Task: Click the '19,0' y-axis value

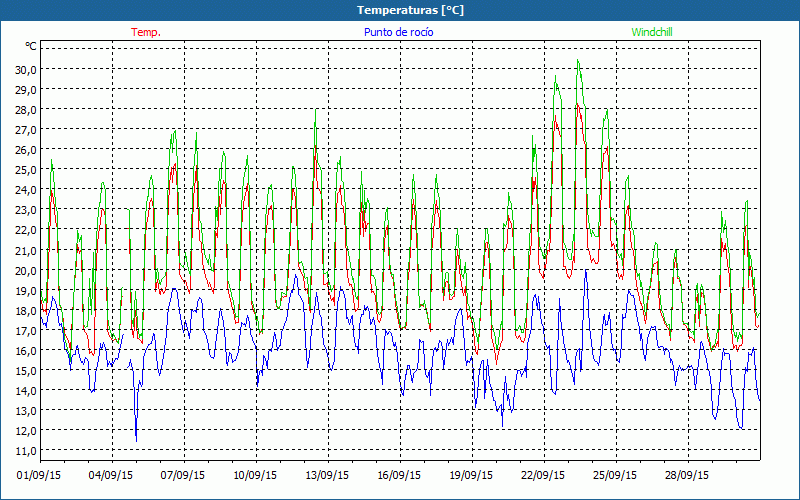Action: pyautogui.click(x=26, y=290)
